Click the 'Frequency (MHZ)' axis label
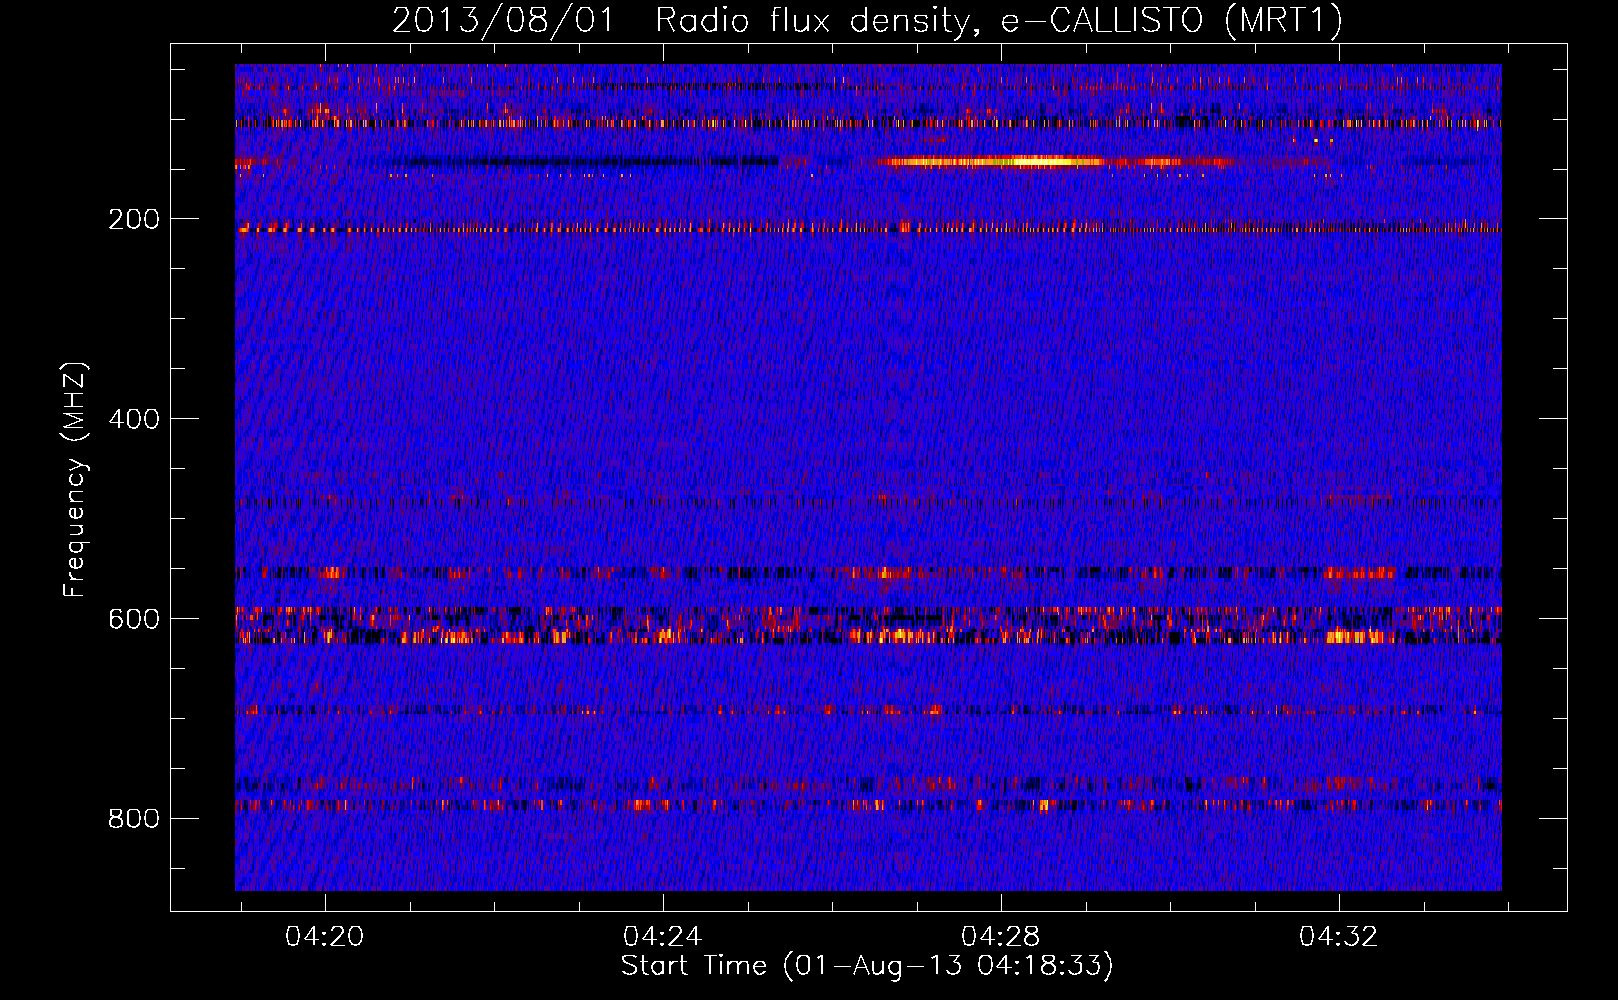The height and width of the screenshot is (1000, 1618). coord(74,480)
